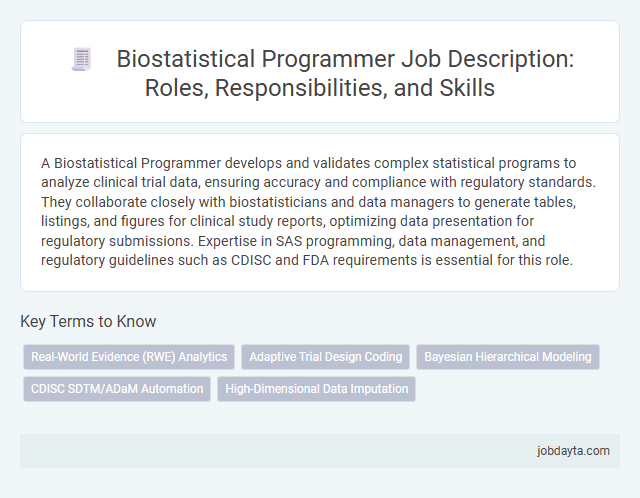Choose the Bayesian Hierarchical Modeling tag

[508, 357]
